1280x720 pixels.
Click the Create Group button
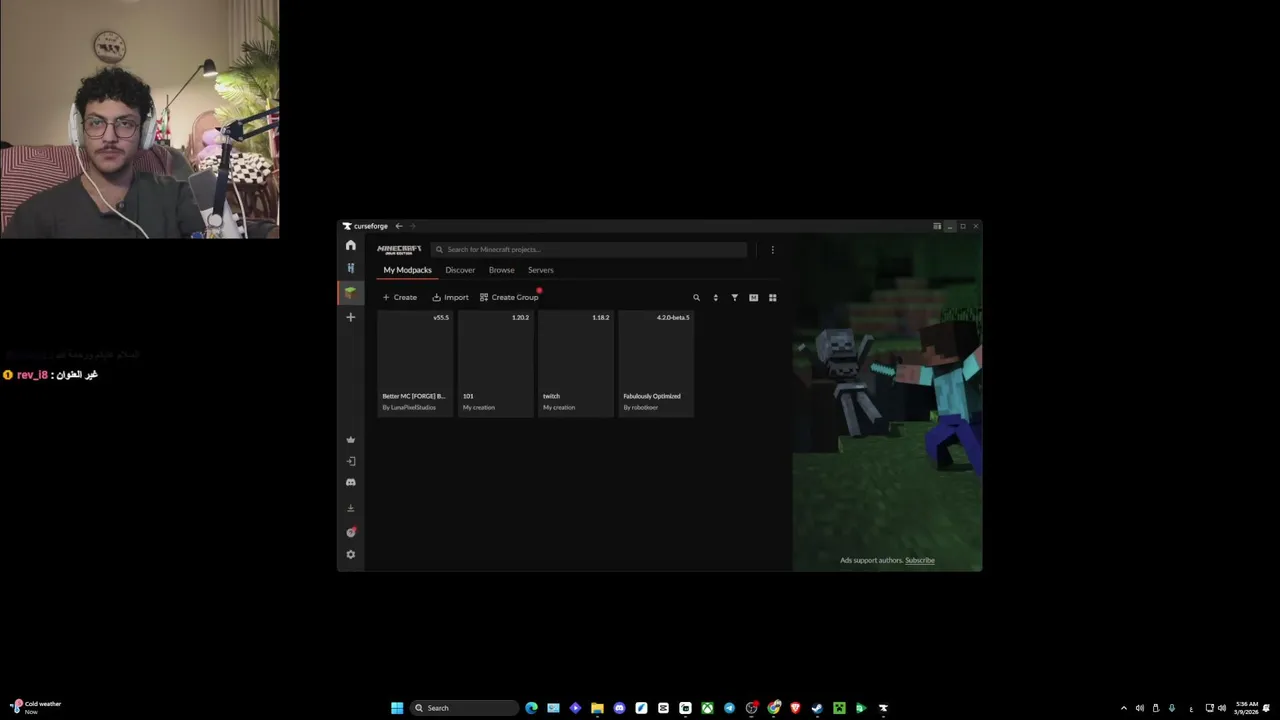[x=509, y=297]
